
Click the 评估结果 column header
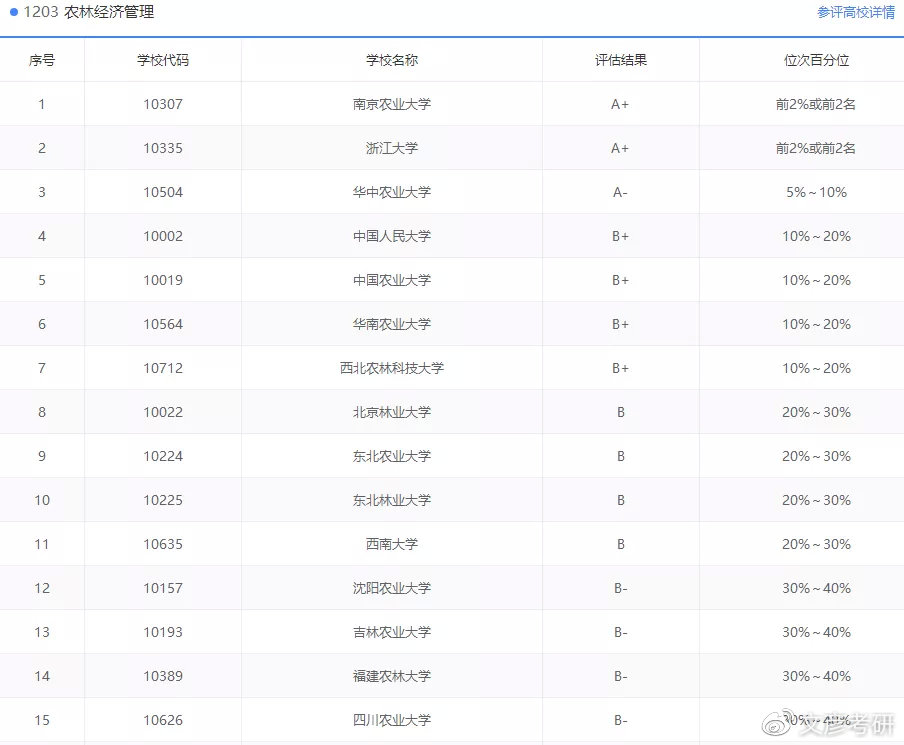click(621, 60)
